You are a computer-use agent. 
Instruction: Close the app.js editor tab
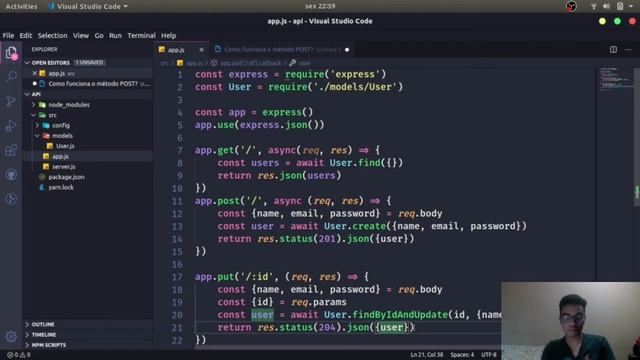click(201, 50)
